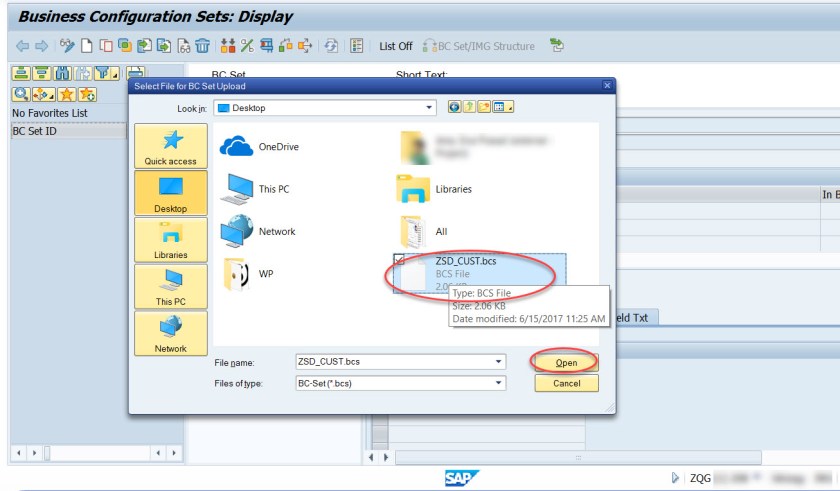840x491 pixels.
Task: Click List Off in the toolbar
Action: pyautogui.click(x=396, y=46)
